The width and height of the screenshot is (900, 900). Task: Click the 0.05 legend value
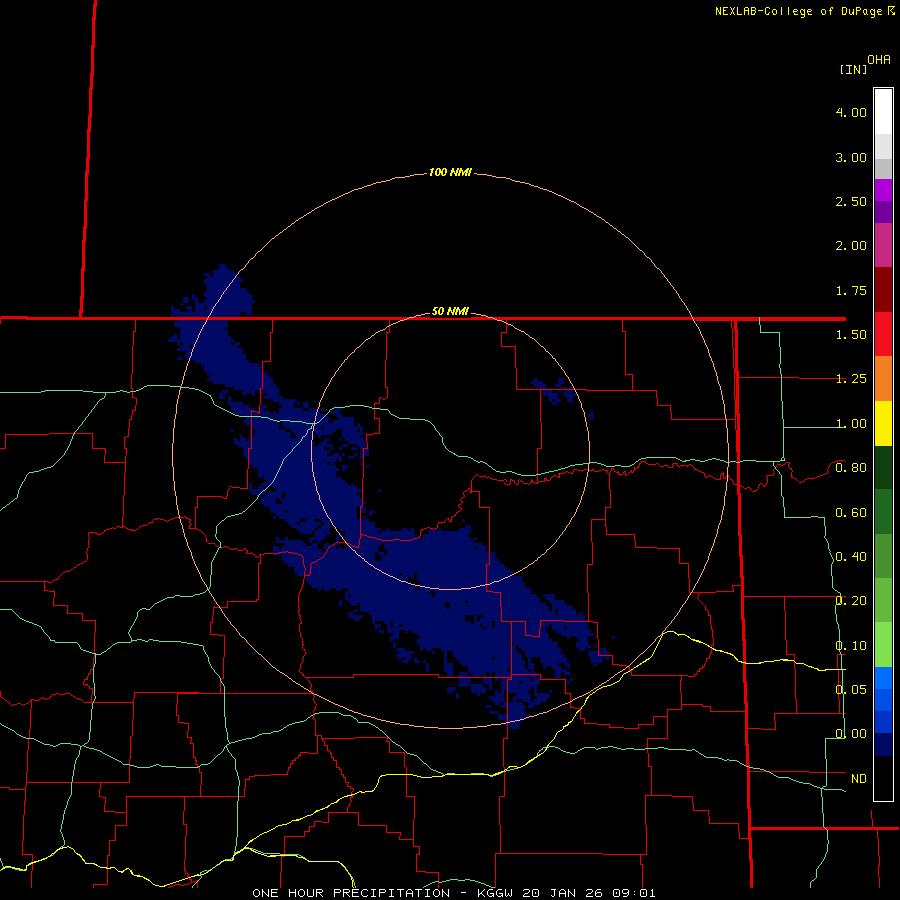click(851, 689)
